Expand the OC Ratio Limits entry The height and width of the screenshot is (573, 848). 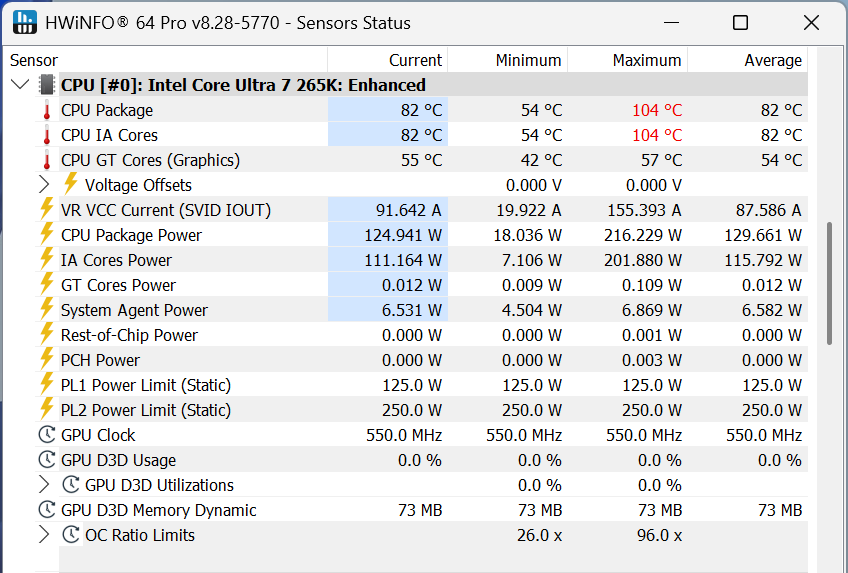pos(43,535)
